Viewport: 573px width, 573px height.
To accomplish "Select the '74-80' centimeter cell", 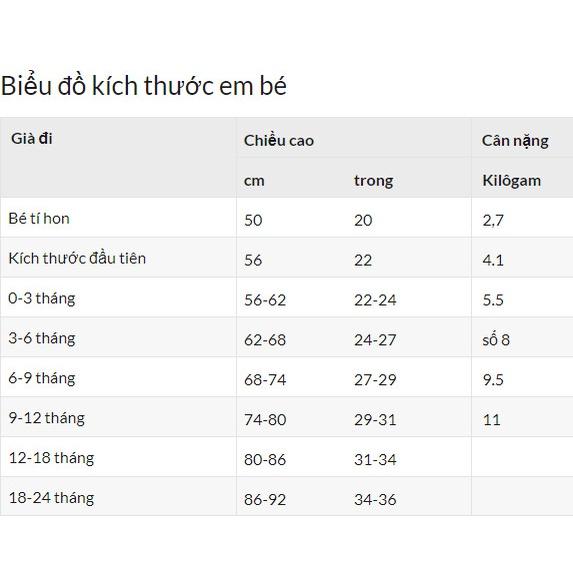I will (265, 420).
